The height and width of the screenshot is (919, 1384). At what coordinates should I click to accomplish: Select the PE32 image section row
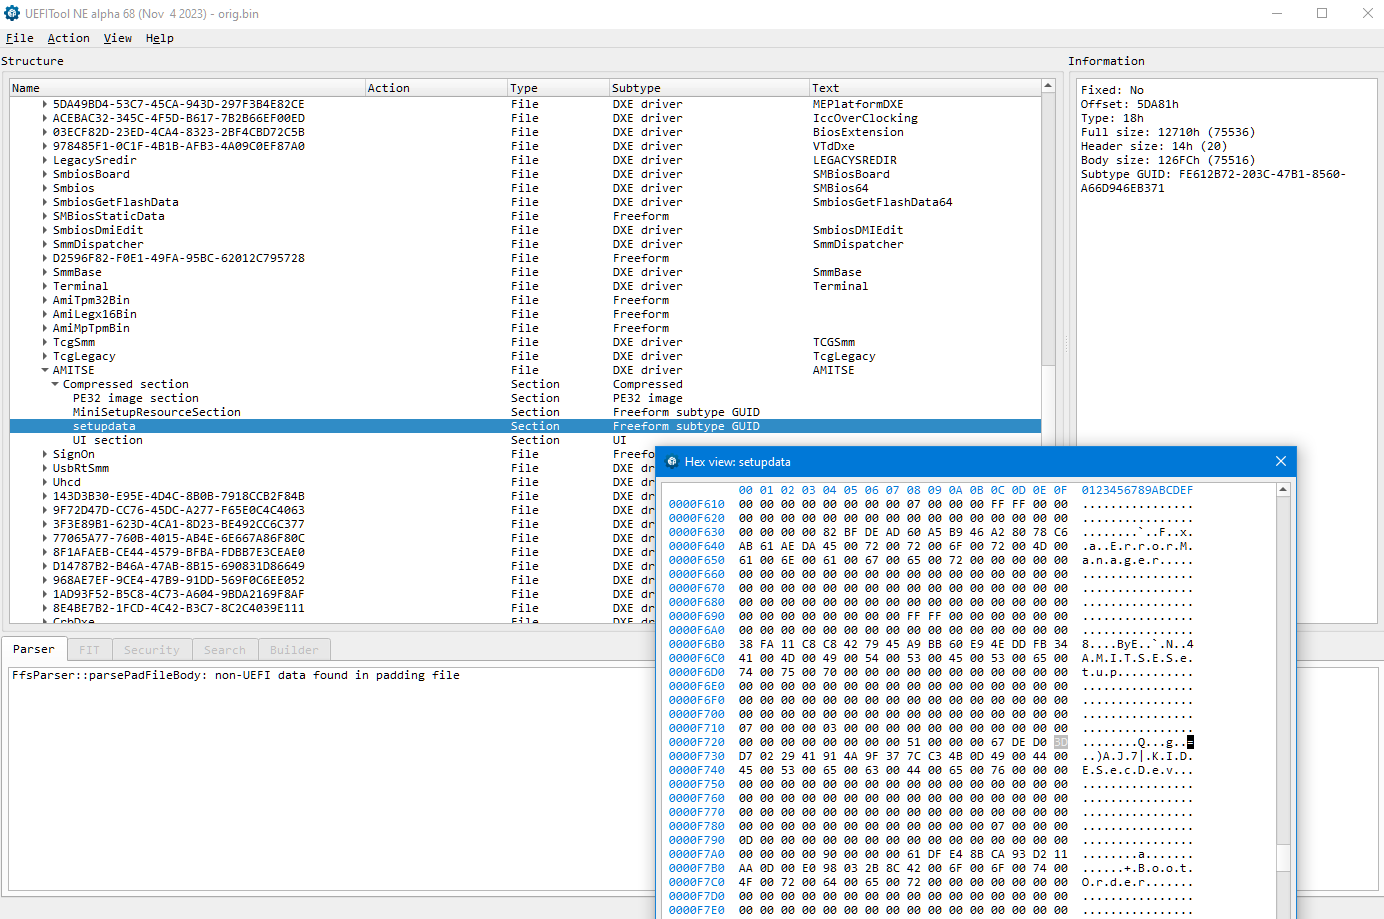(x=135, y=398)
